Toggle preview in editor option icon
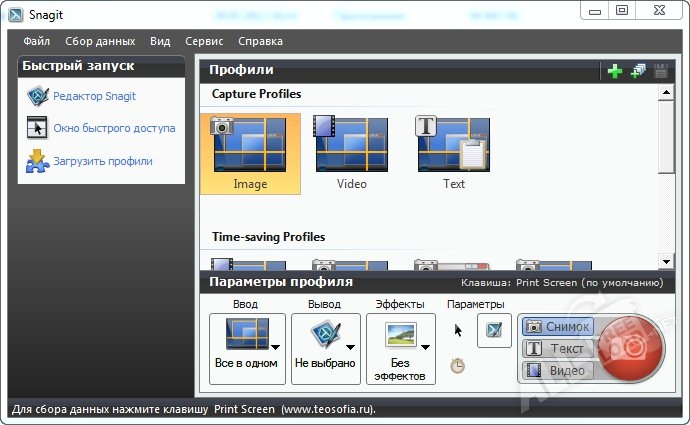Image resolution: width=690 pixels, height=425 pixels. [494, 330]
